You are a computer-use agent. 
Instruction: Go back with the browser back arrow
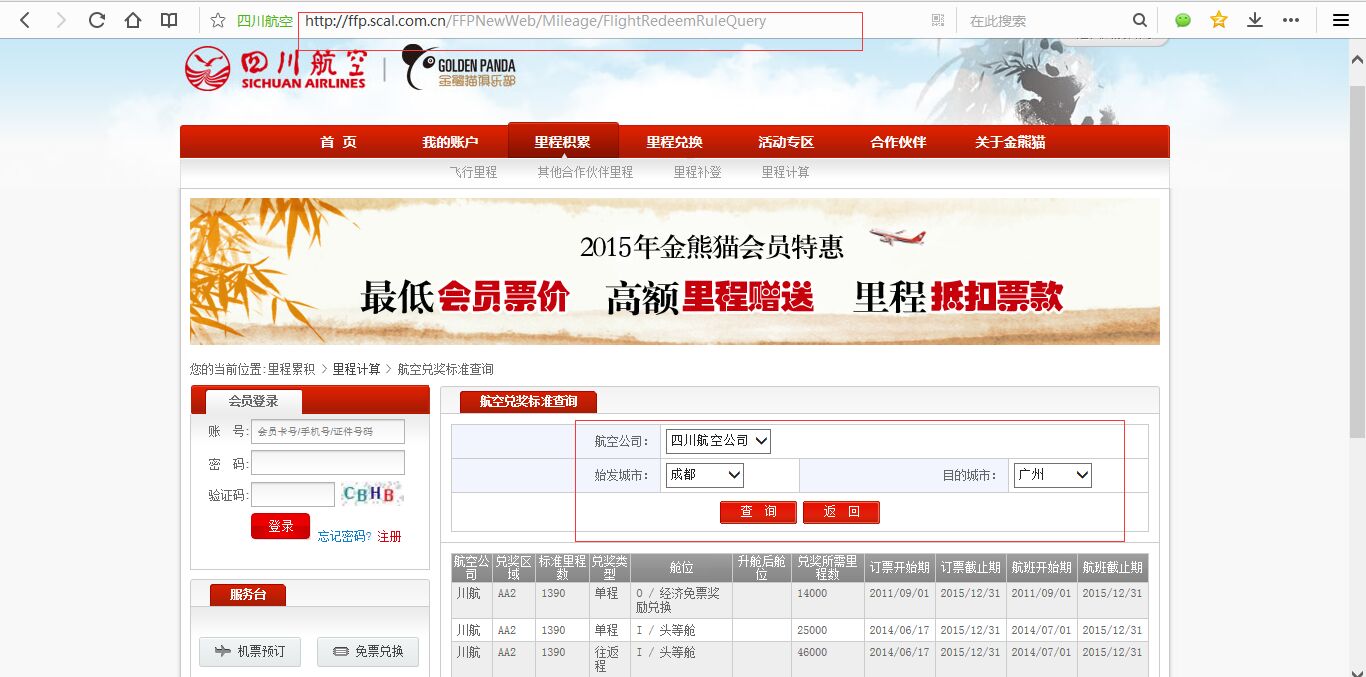25,20
